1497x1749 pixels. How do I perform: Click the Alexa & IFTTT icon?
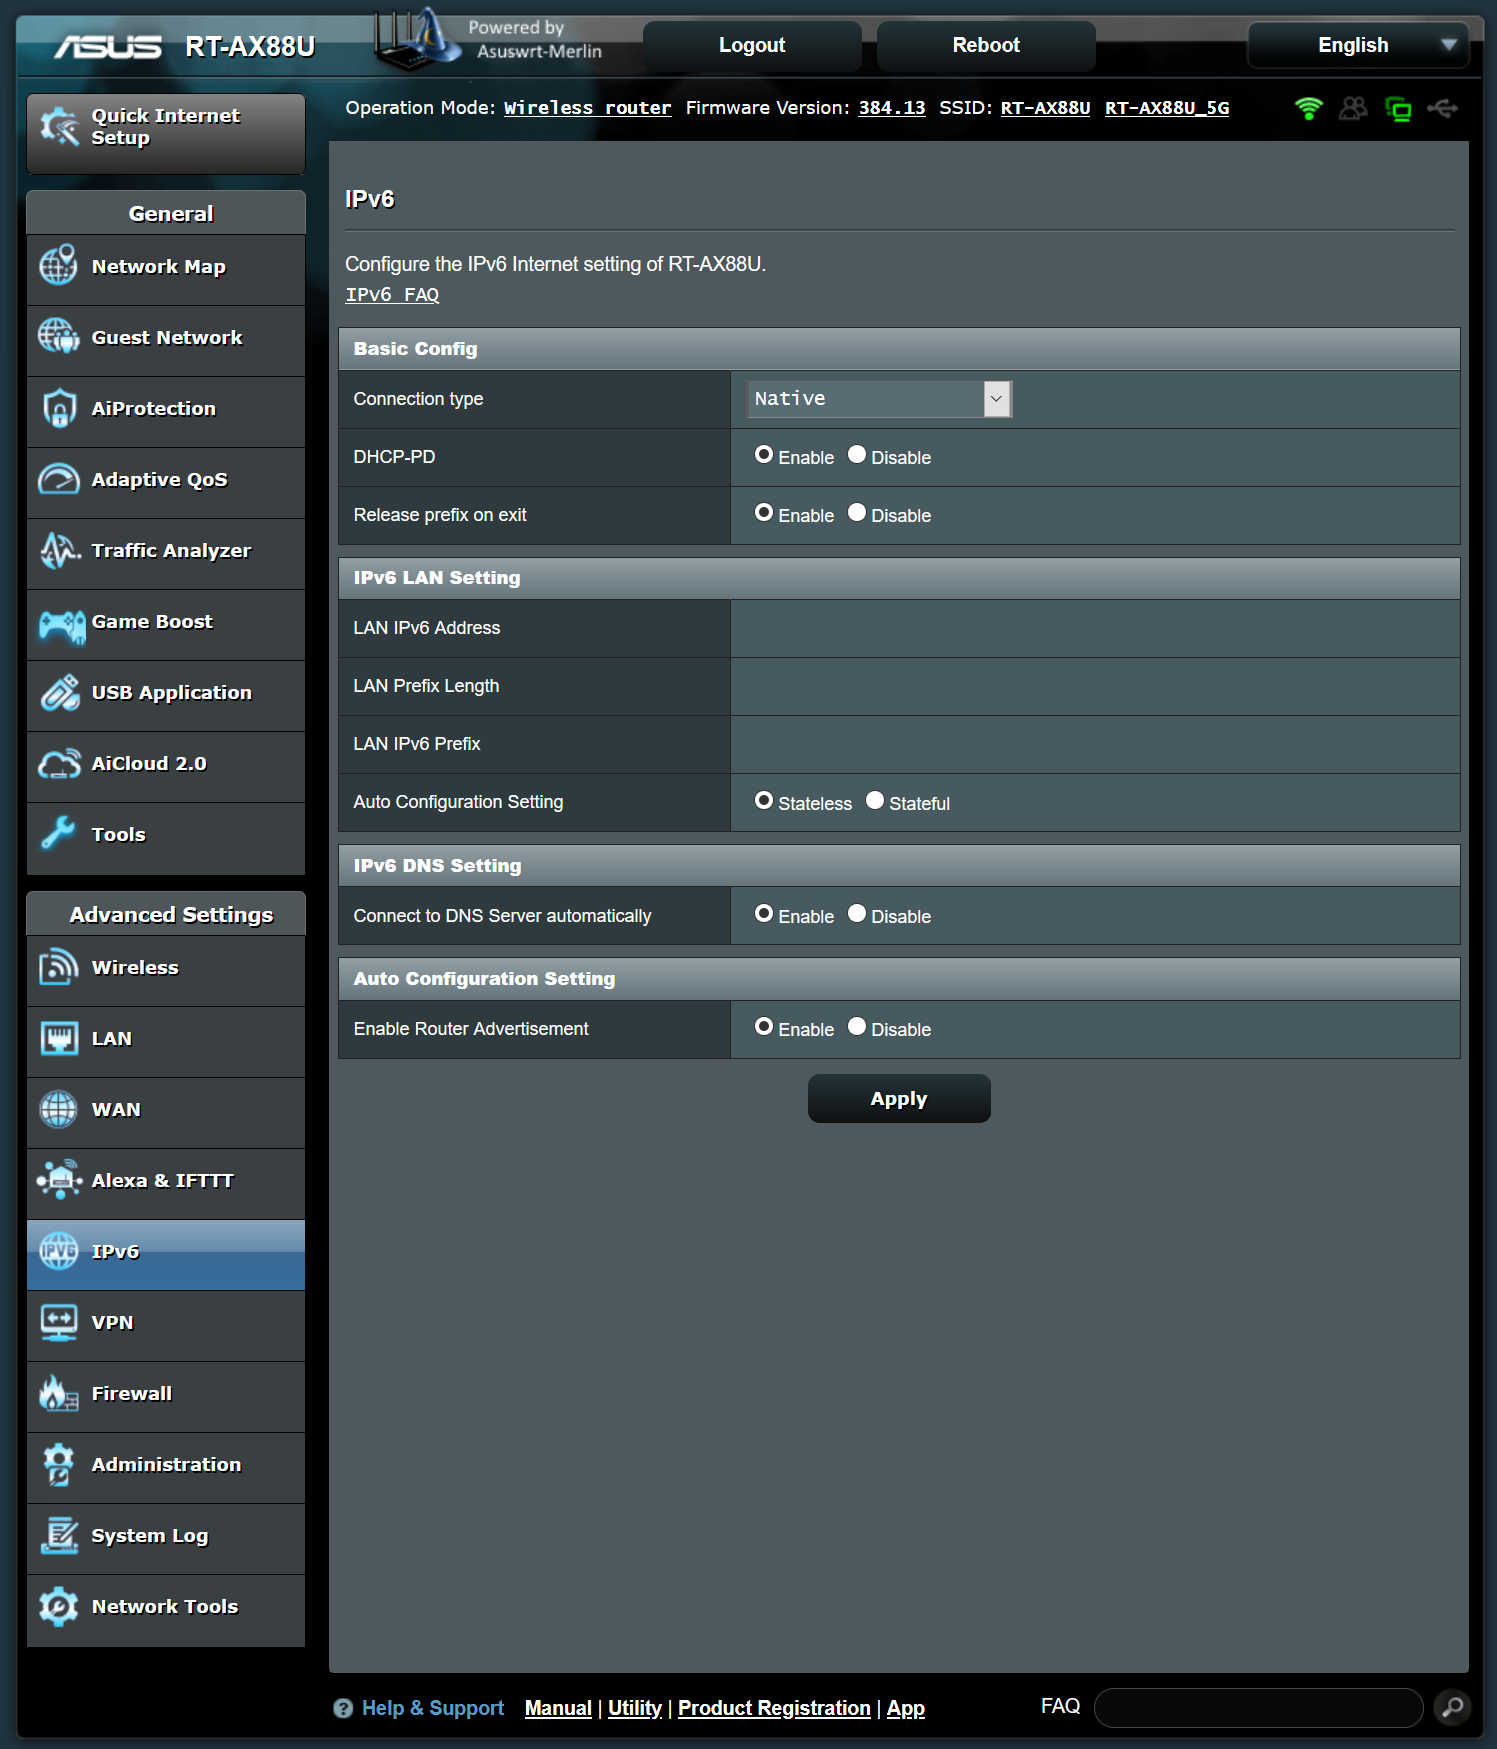[59, 1180]
